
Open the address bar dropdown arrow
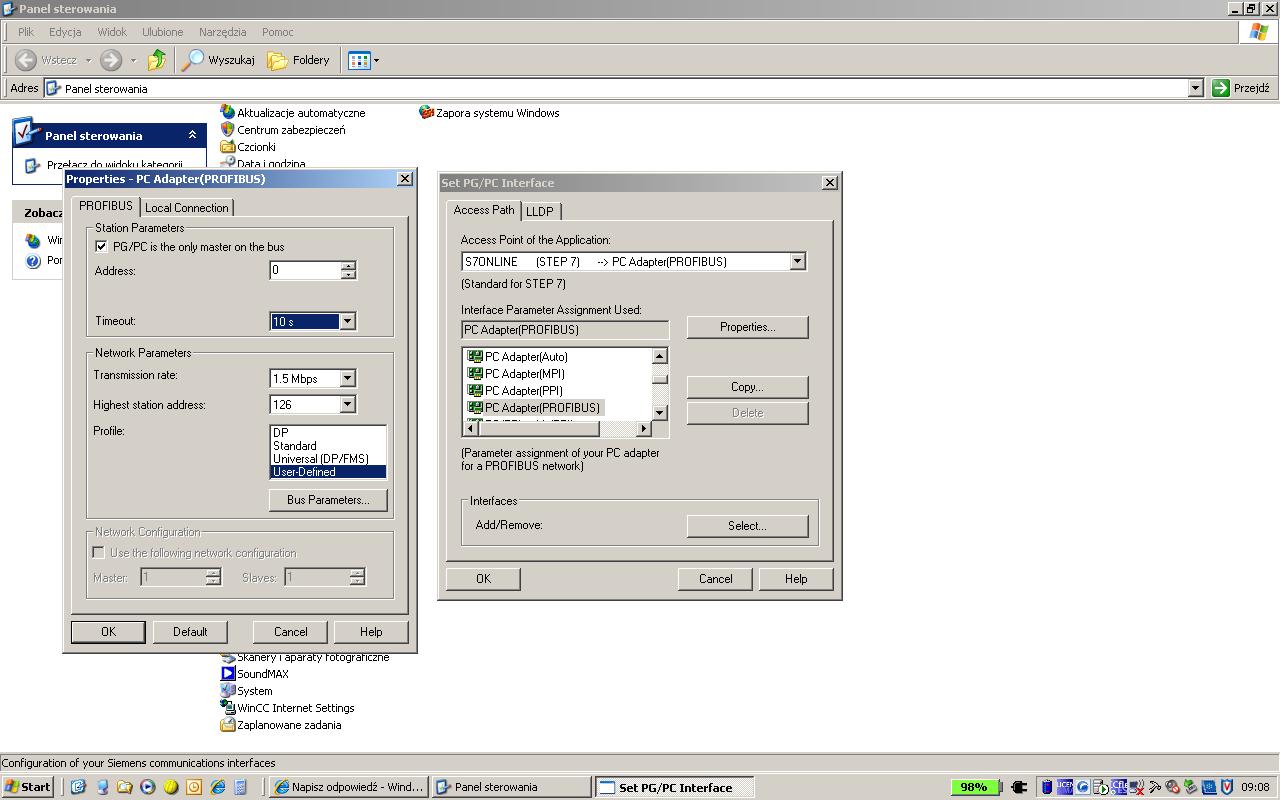[x=1194, y=88]
